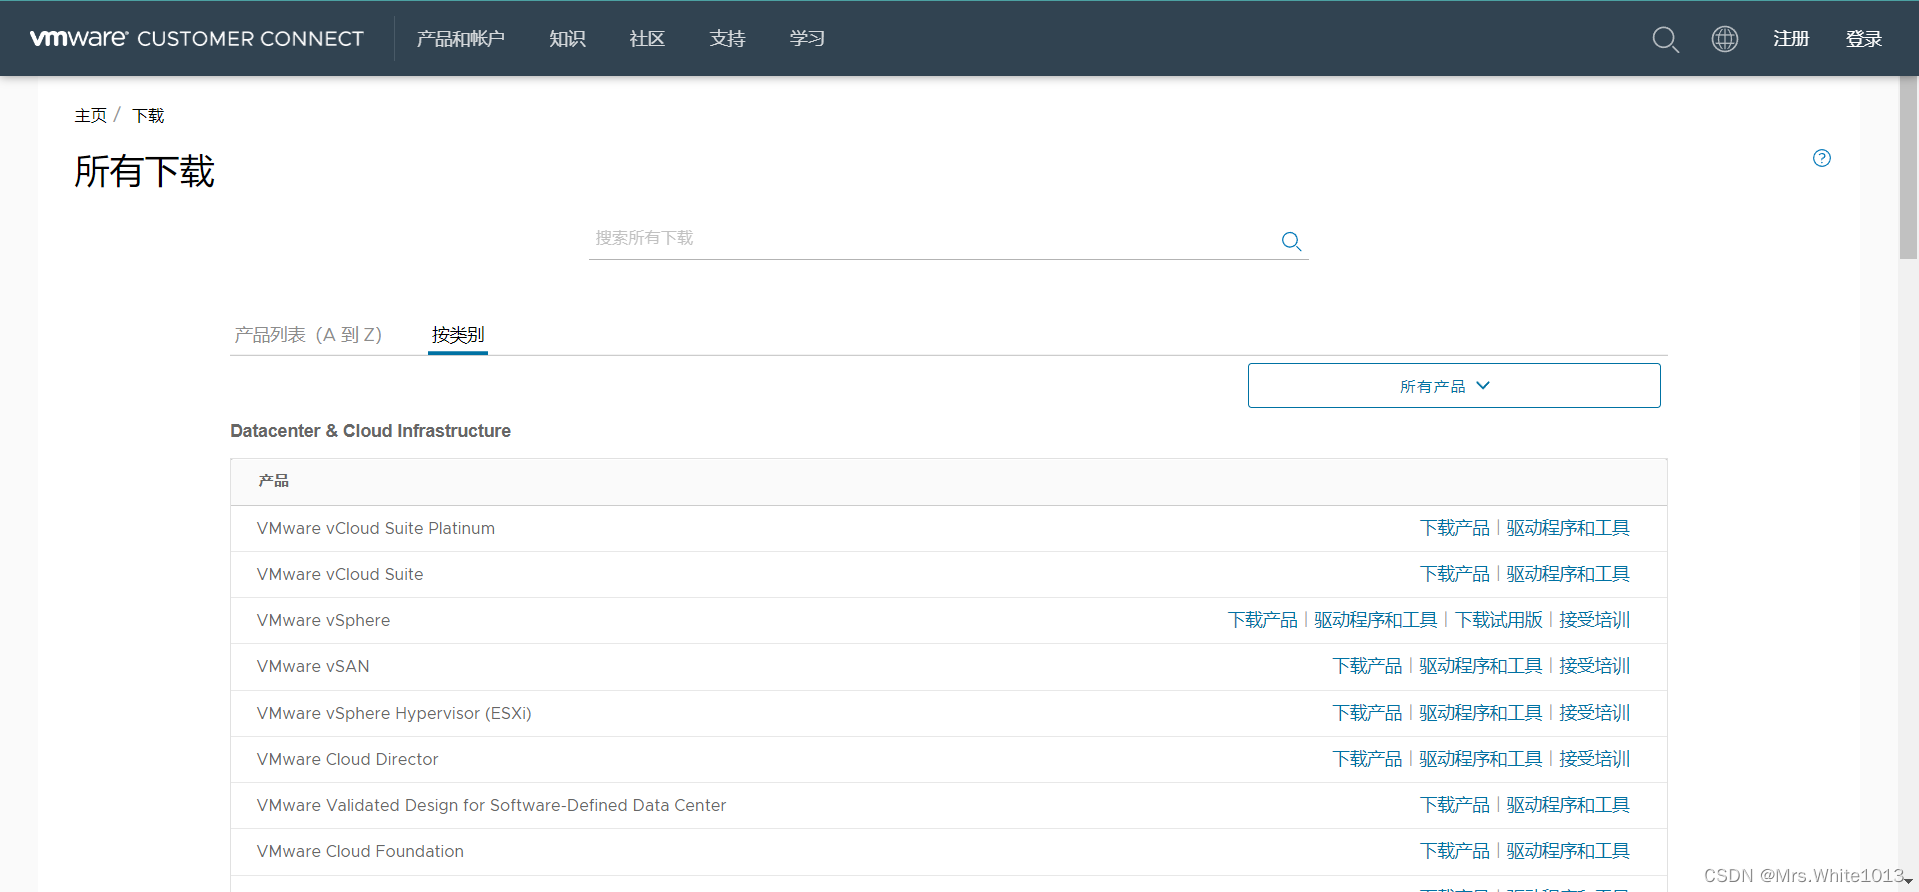
Task: Click 下载产品 for VMware Cloud Director
Action: pyautogui.click(x=1367, y=759)
